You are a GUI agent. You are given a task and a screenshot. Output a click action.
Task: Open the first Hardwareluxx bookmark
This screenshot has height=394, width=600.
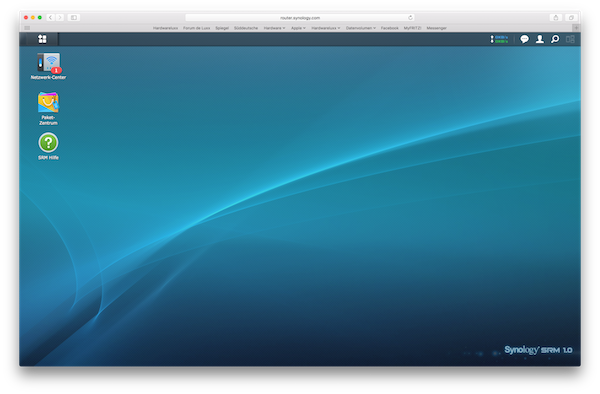(165, 28)
